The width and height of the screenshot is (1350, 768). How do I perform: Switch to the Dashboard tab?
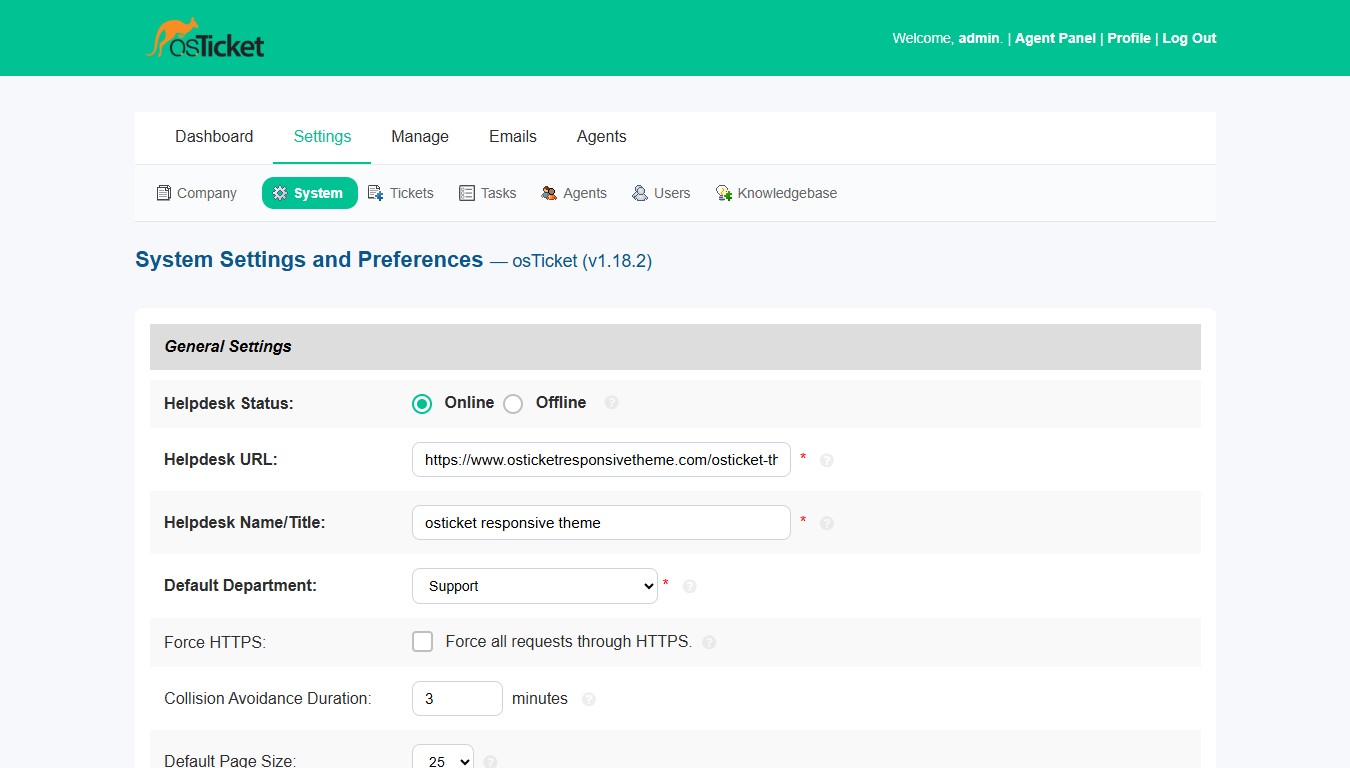[x=214, y=137]
